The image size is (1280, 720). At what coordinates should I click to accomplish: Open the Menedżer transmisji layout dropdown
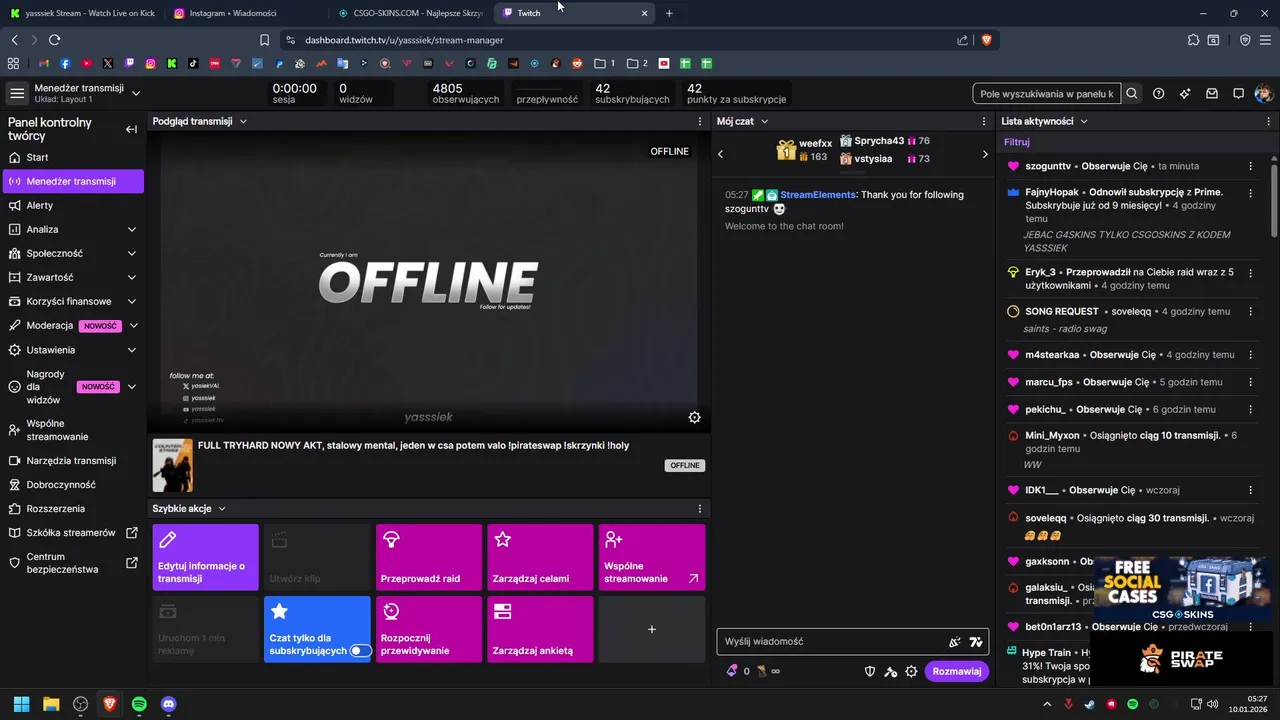coord(136,93)
